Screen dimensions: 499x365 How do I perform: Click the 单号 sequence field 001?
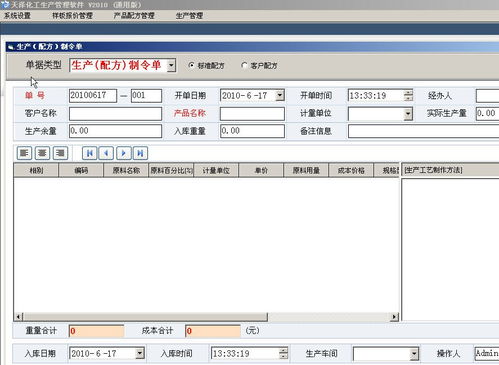point(146,96)
